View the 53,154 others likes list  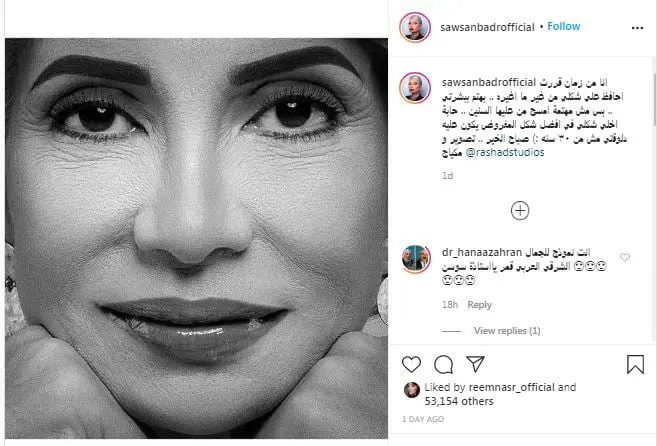click(459, 402)
